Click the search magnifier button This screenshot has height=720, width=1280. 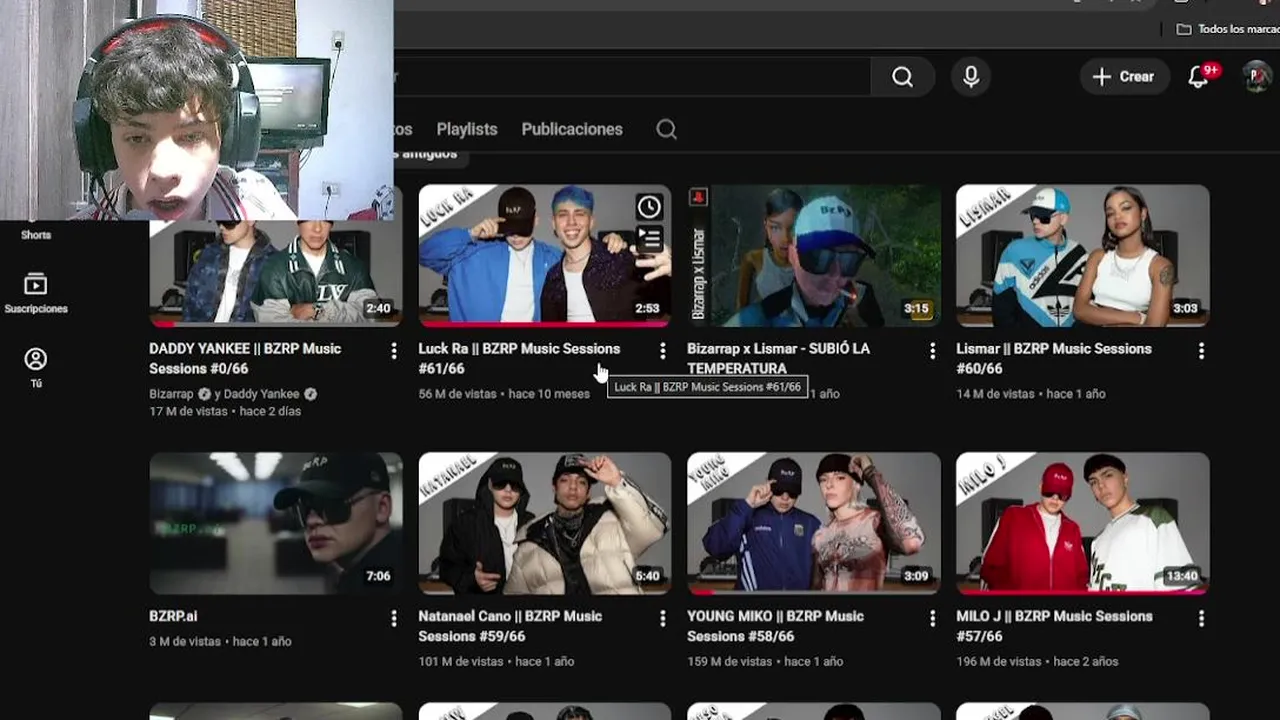coord(902,77)
